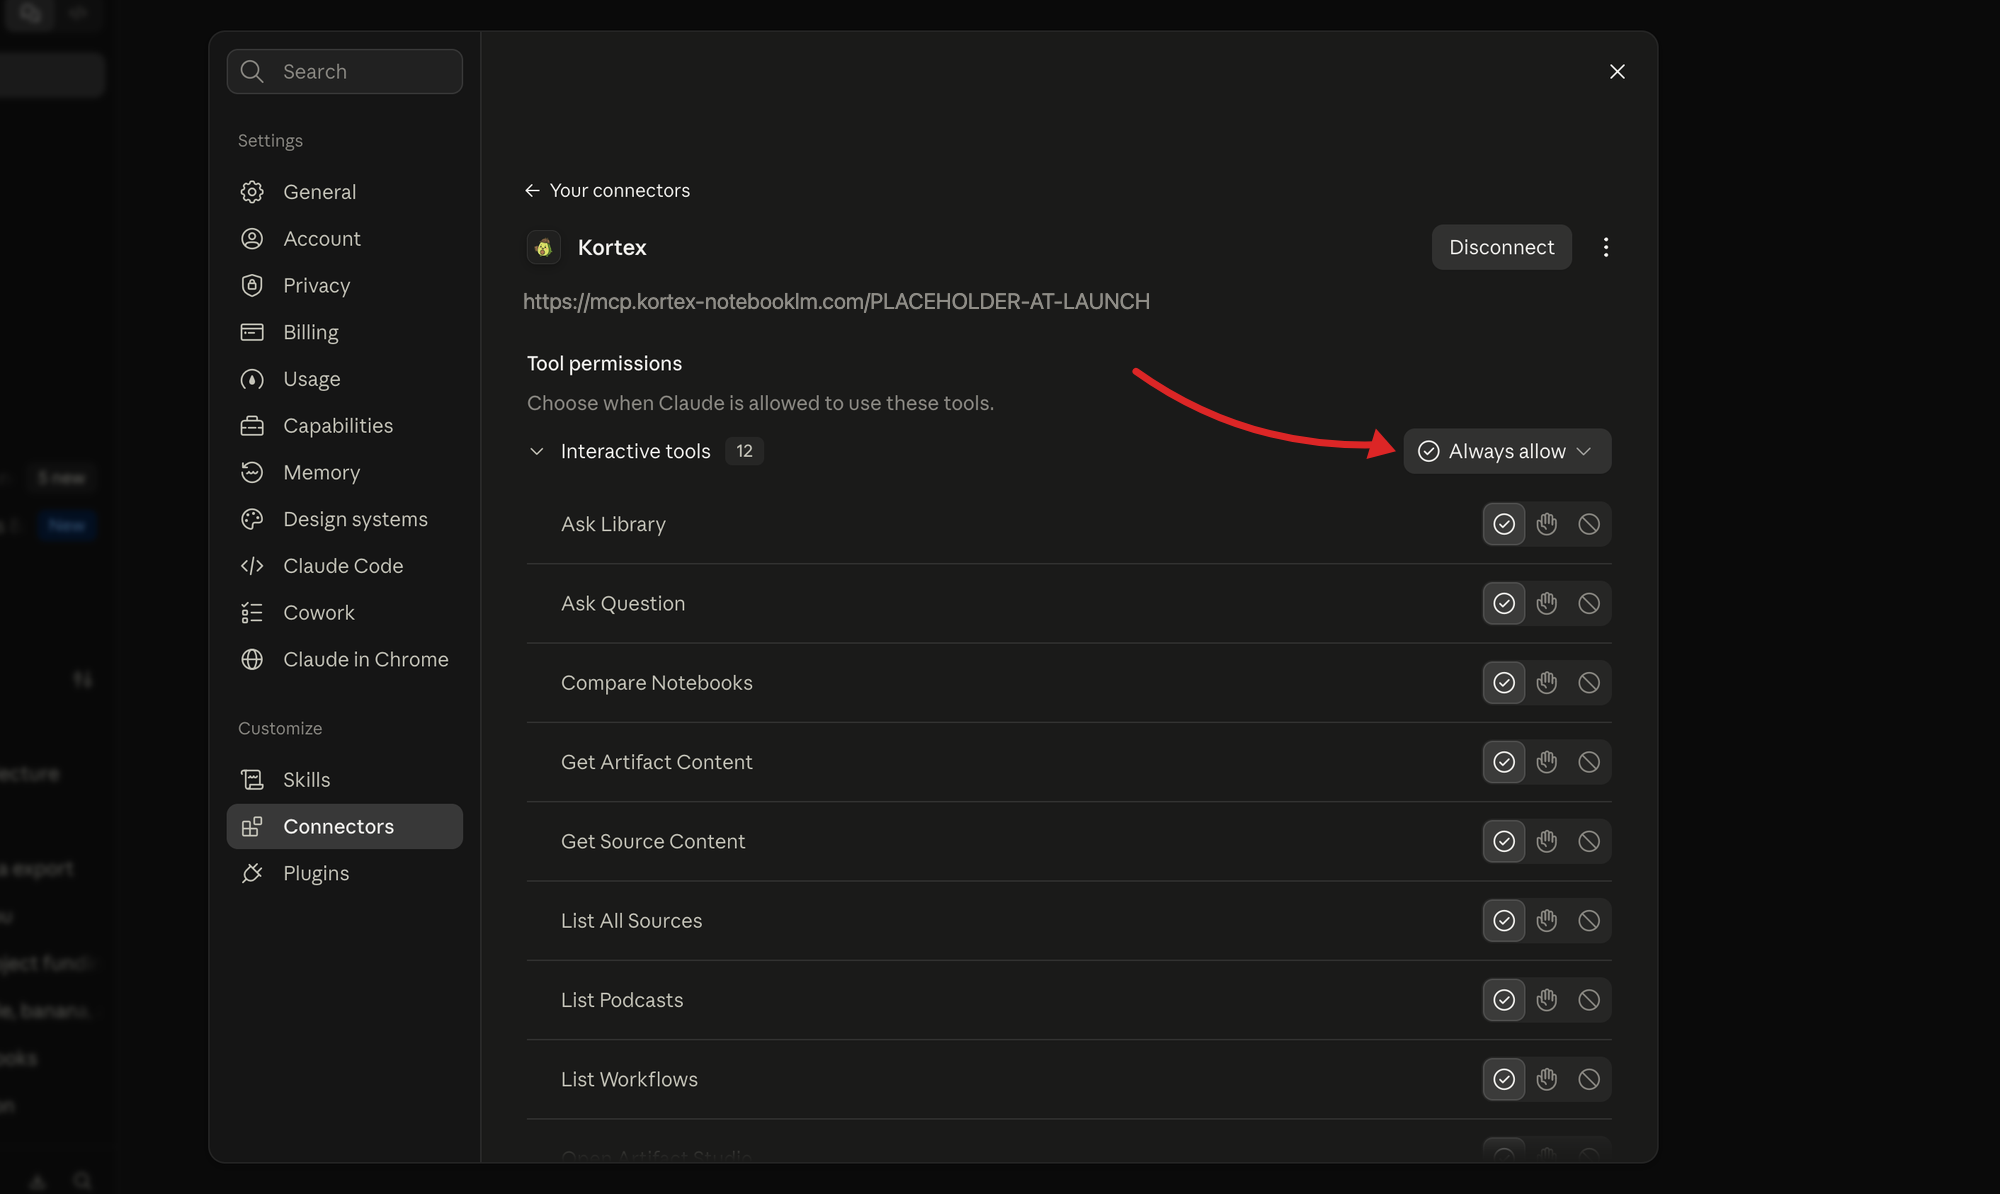2000x1194 pixels.
Task: Select Plugins in Customize menu
Action: pos(344,873)
